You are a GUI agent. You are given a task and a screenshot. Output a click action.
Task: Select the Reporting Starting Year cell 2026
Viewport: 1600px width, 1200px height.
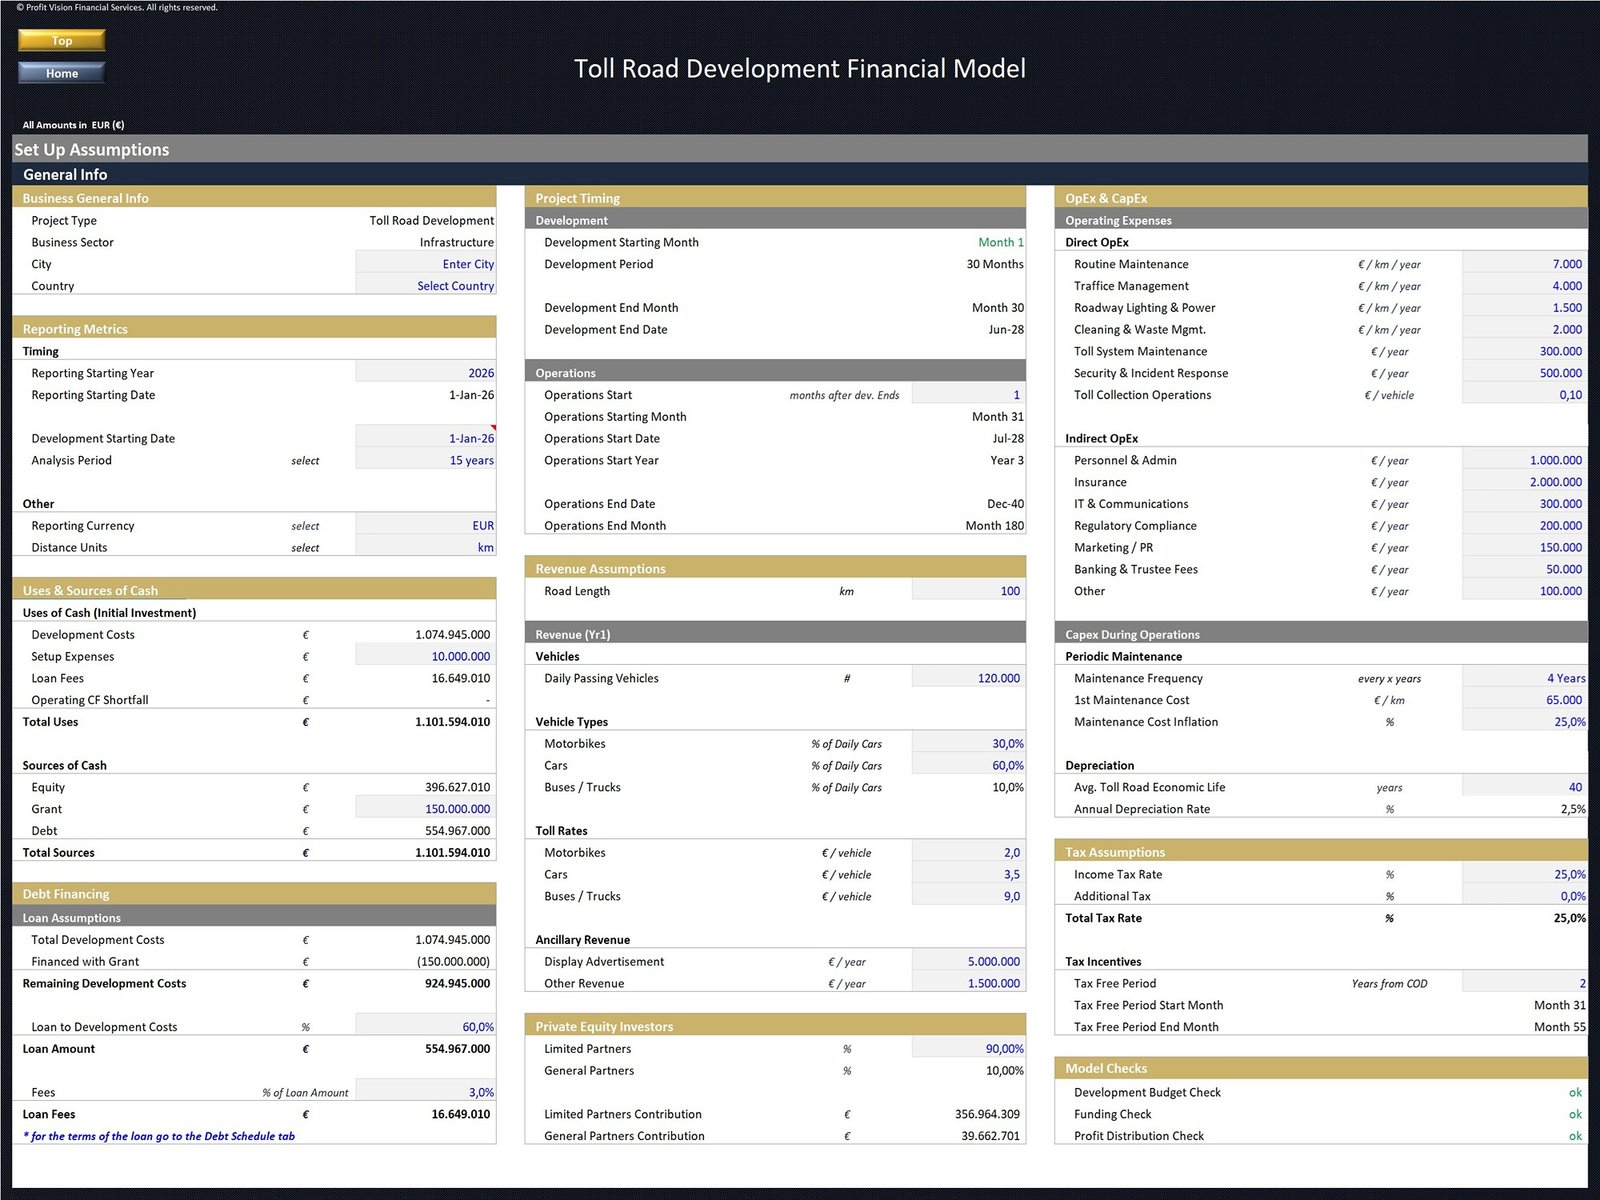[x=425, y=373]
